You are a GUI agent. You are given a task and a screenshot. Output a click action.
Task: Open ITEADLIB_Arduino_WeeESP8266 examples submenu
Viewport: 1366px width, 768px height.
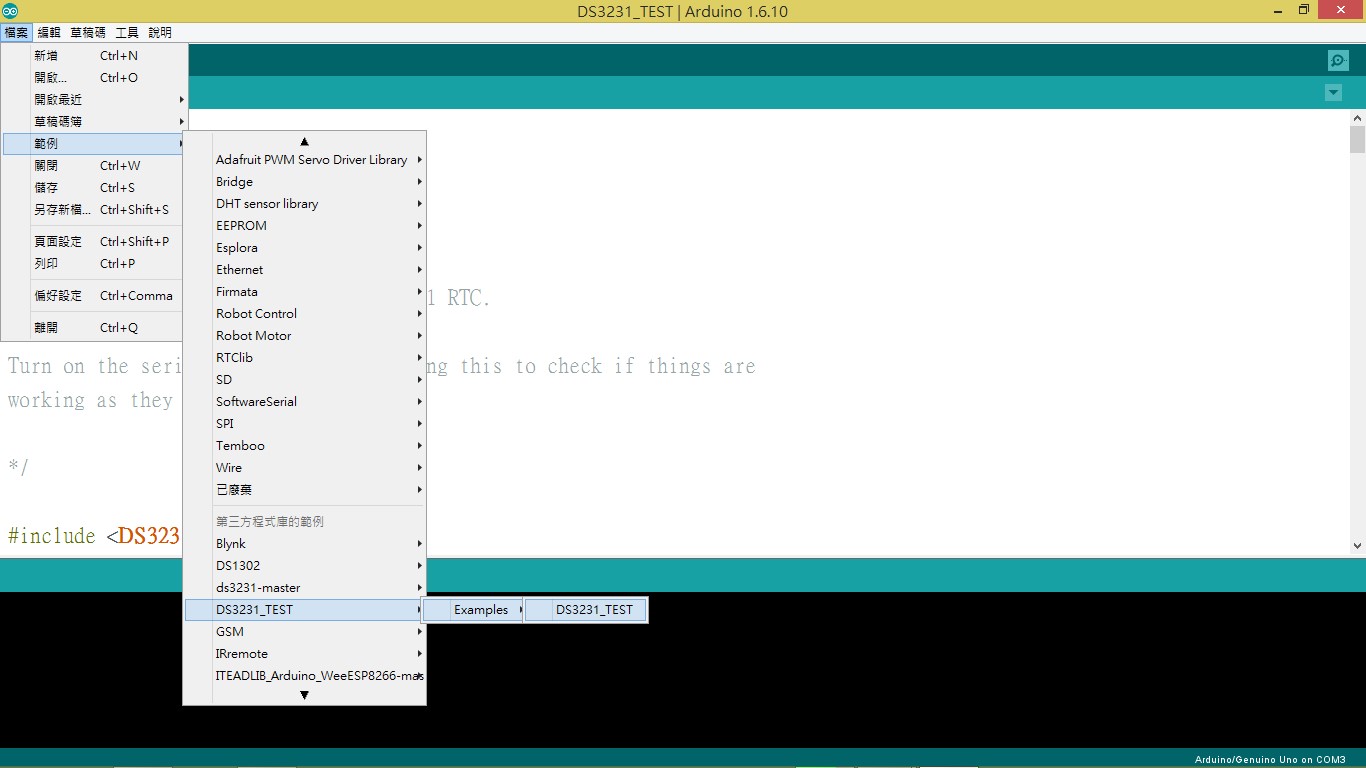[305, 676]
